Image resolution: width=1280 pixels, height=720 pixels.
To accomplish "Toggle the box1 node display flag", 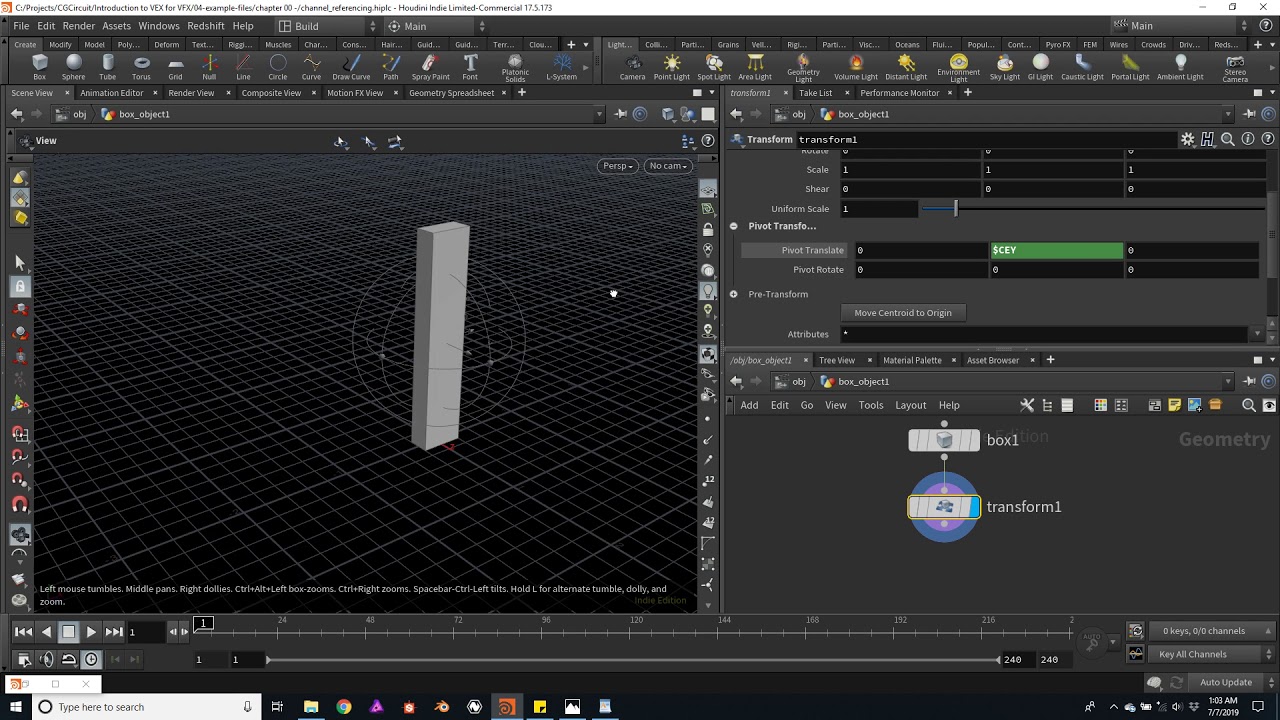I will tap(974, 440).
